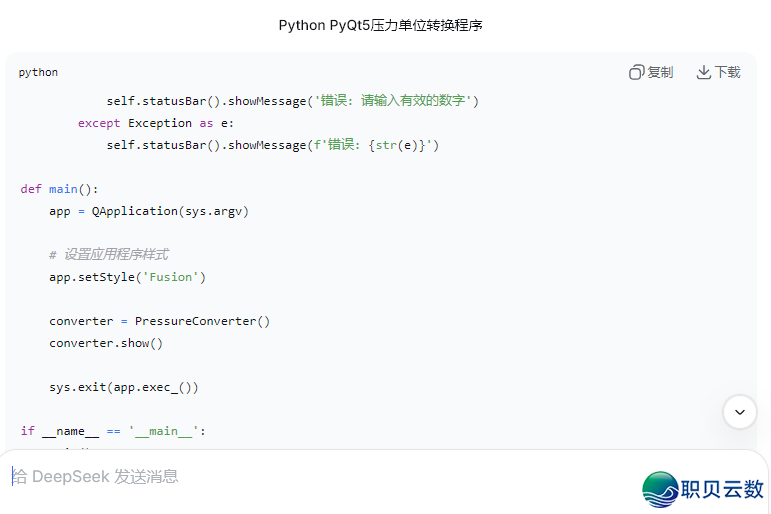Click on converter.show() code line
This screenshot has height=514, width=771.
click(x=105, y=343)
